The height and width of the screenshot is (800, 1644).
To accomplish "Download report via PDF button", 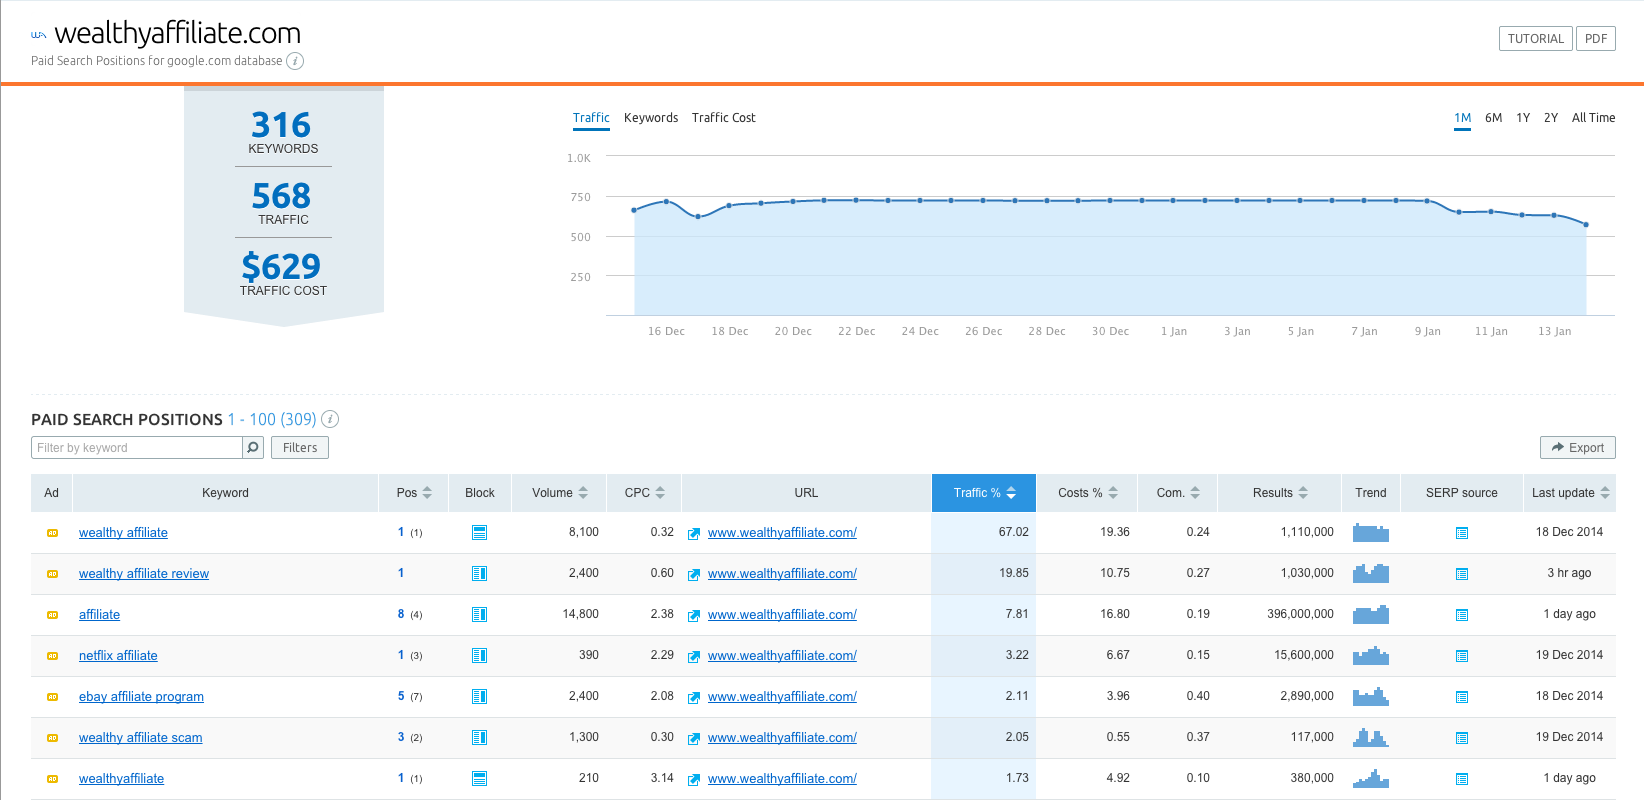I will pyautogui.click(x=1596, y=39).
